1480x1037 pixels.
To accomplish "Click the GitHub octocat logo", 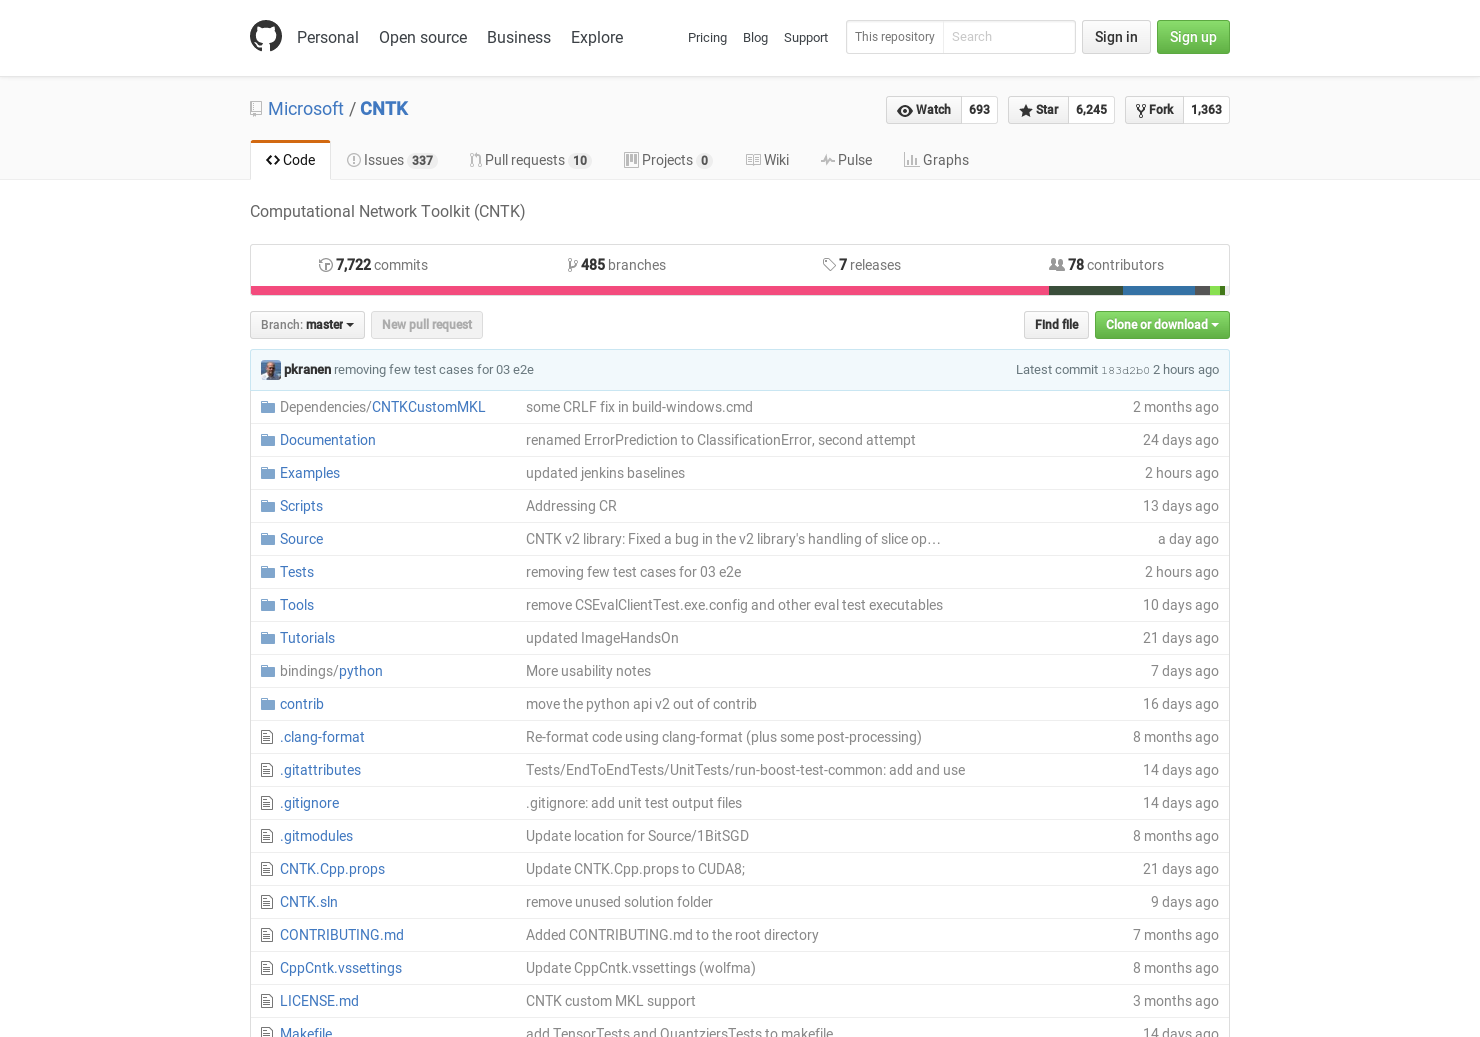I will click(x=266, y=36).
